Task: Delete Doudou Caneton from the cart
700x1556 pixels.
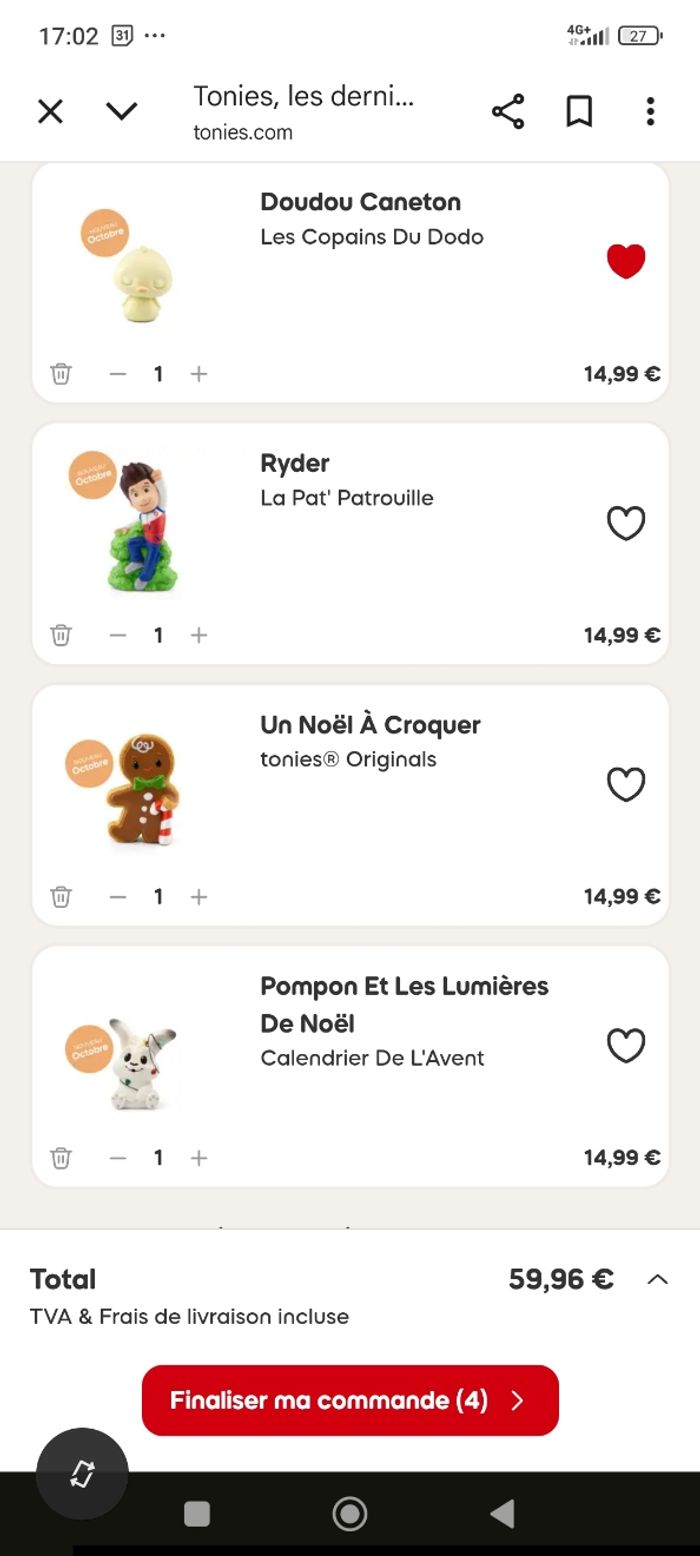Action: pos(61,374)
